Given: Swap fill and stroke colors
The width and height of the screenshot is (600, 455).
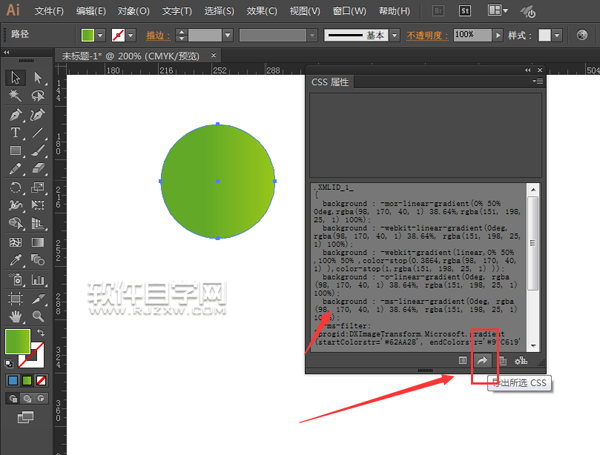Looking at the screenshot, I should pos(41,332).
